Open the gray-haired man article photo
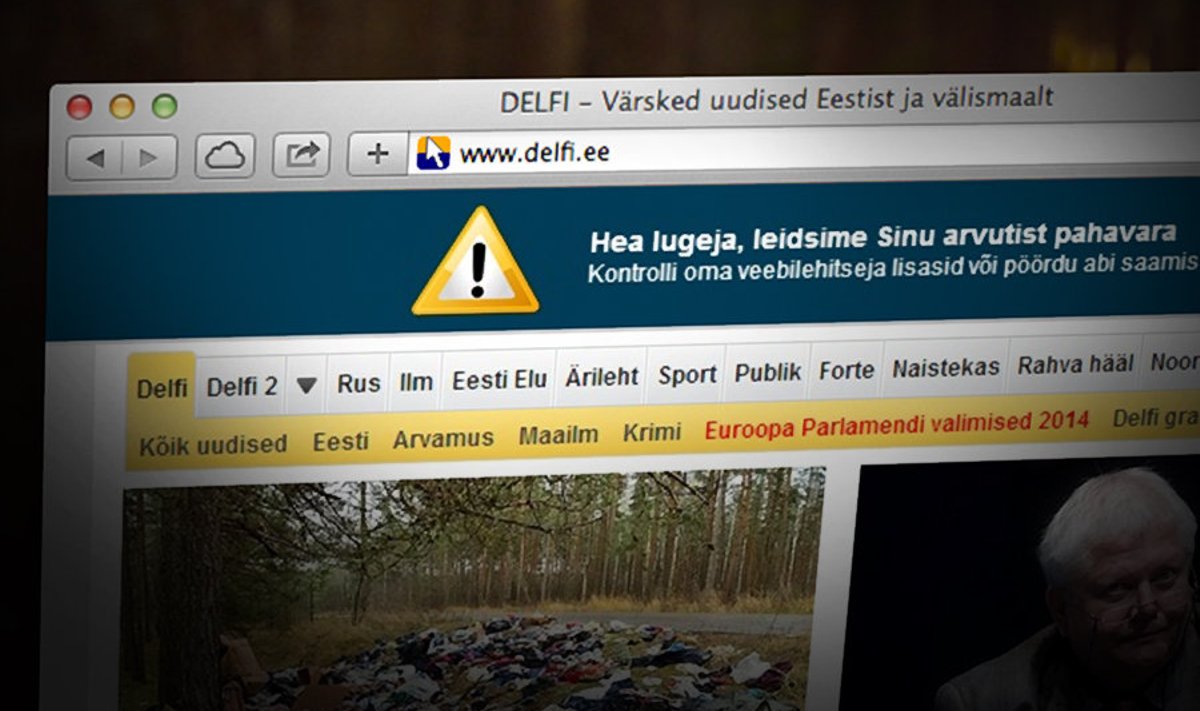 pos(1019,584)
